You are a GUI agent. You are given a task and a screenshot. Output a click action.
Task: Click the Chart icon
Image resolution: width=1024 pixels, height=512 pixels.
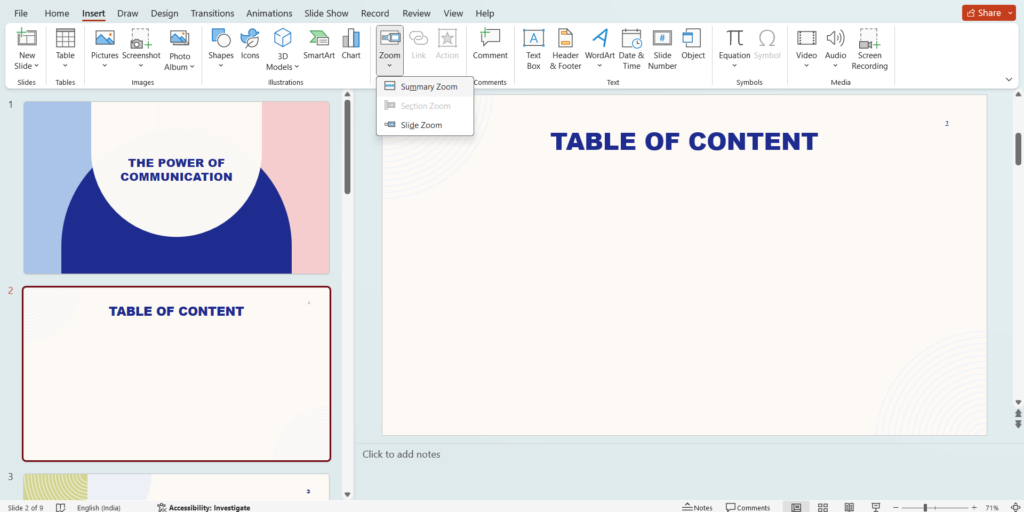tap(351, 44)
